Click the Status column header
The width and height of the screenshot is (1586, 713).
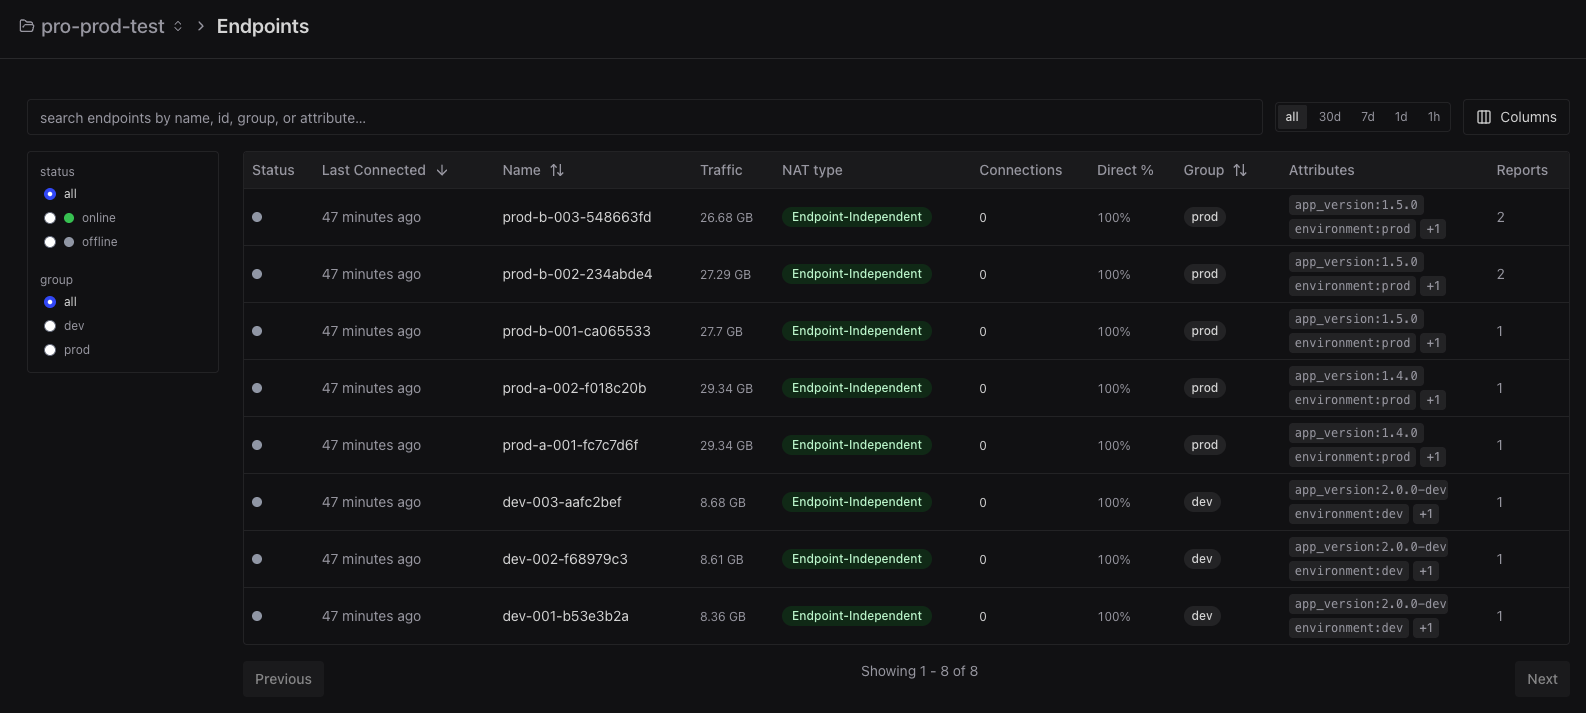pos(273,170)
